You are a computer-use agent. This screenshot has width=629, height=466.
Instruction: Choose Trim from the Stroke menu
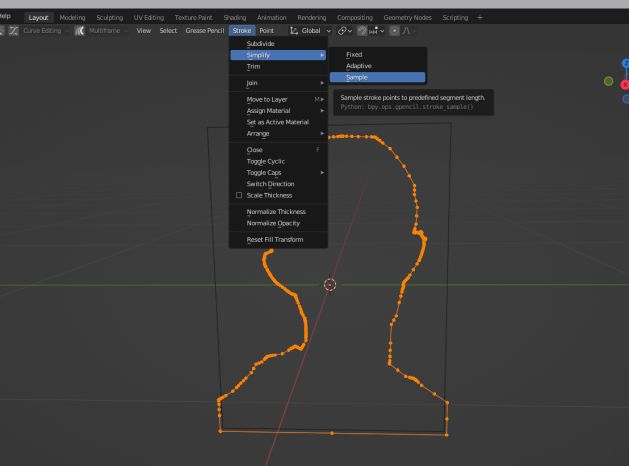pyautogui.click(x=278, y=67)
